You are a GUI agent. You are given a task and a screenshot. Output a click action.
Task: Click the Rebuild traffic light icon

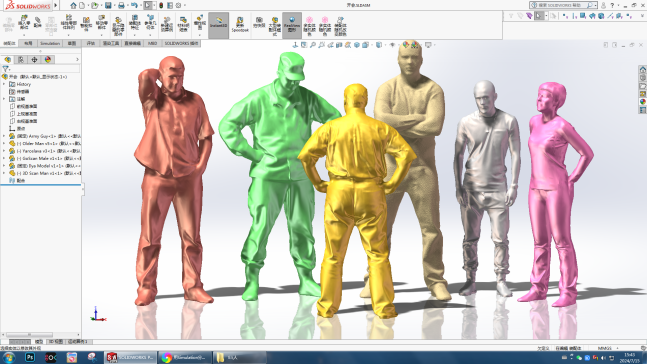click(x=161, y=5)
